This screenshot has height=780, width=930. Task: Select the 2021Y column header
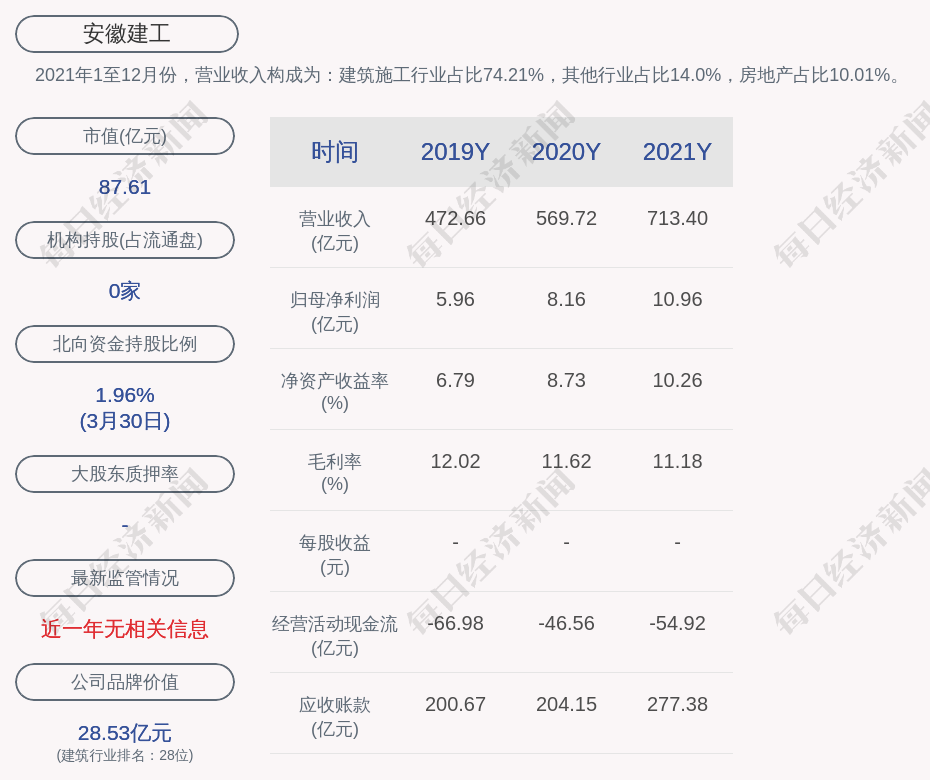pyautogui.click(x=677, y=152)
